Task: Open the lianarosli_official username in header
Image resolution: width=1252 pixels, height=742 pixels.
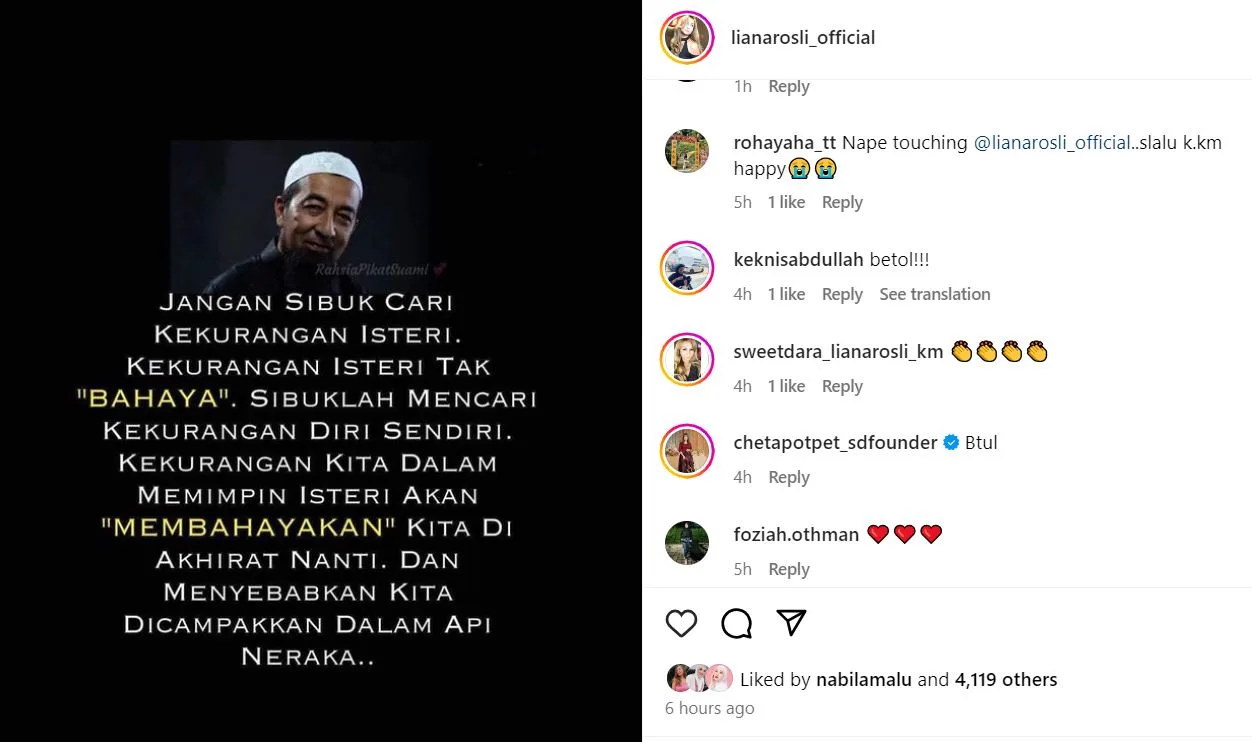Action: coord(803,38)
